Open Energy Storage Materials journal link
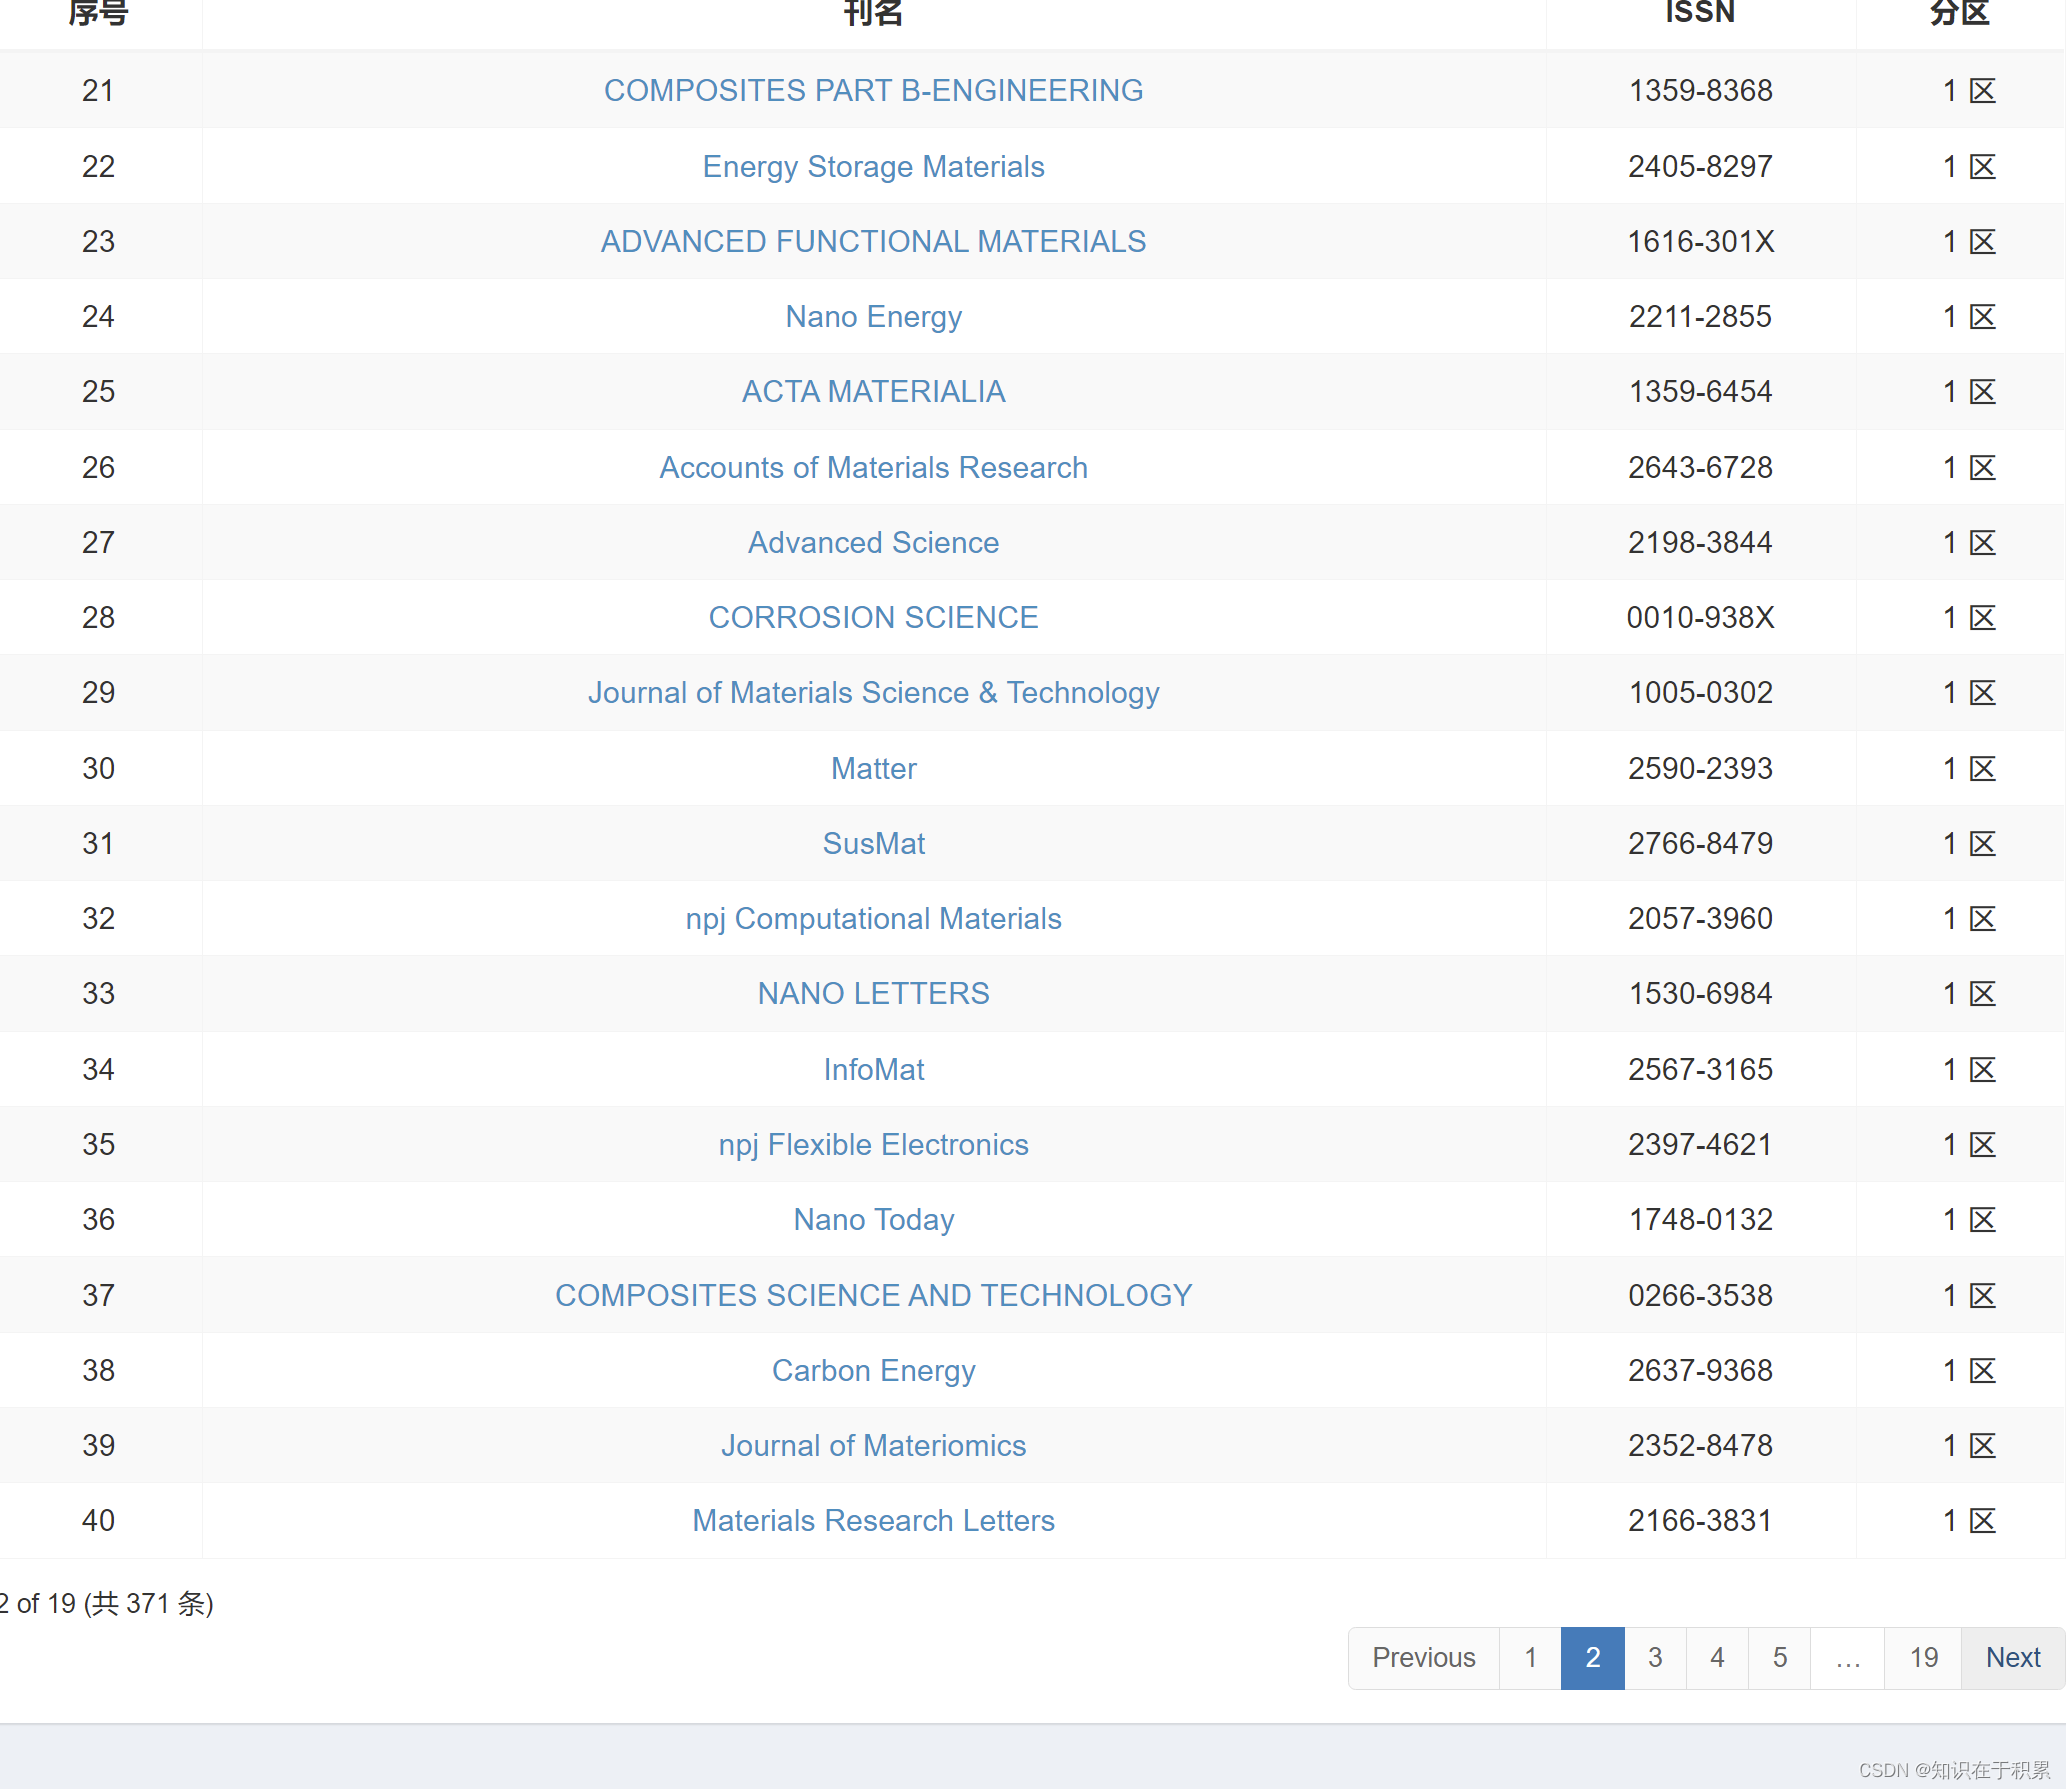This screenshot has width=2066, height=1789. tap(873, 166)
